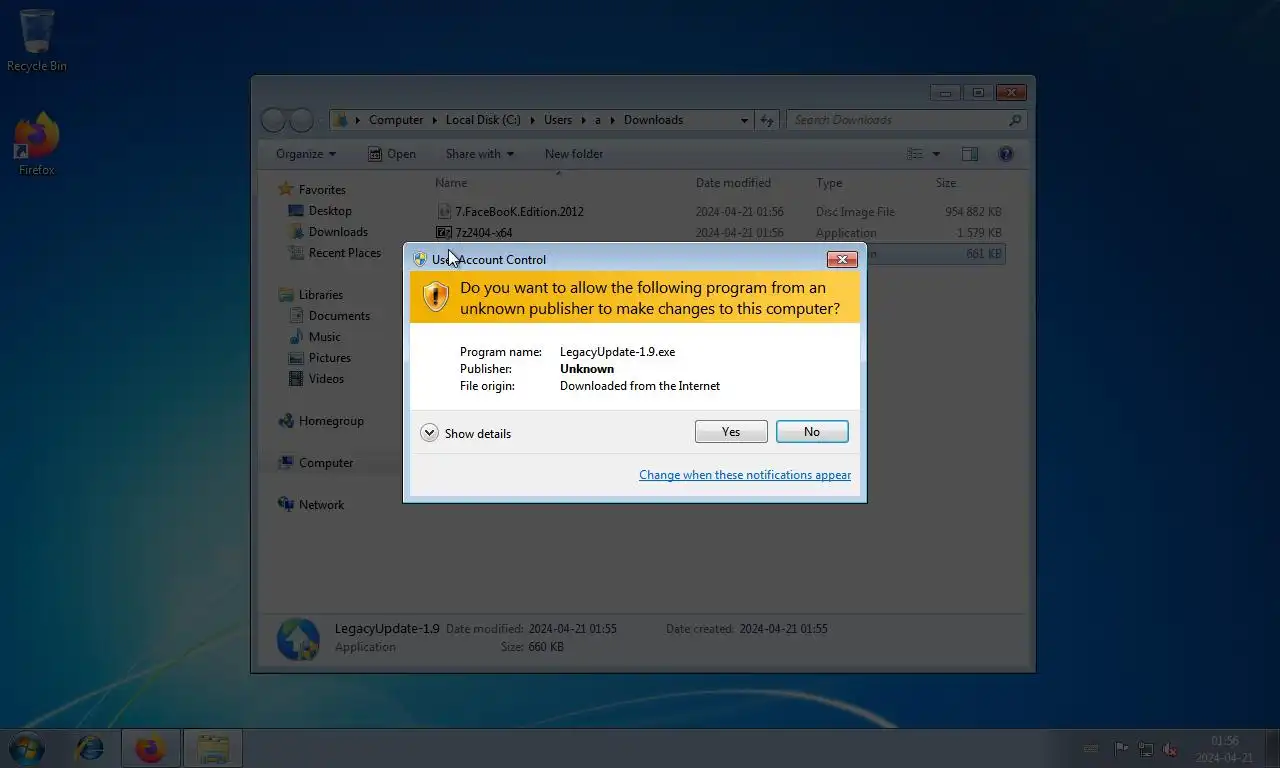Image resolution: width=1280 pixels, height=768 pixels.
Task: Click No in the User Account Control dialog
Action: (812, 432)
